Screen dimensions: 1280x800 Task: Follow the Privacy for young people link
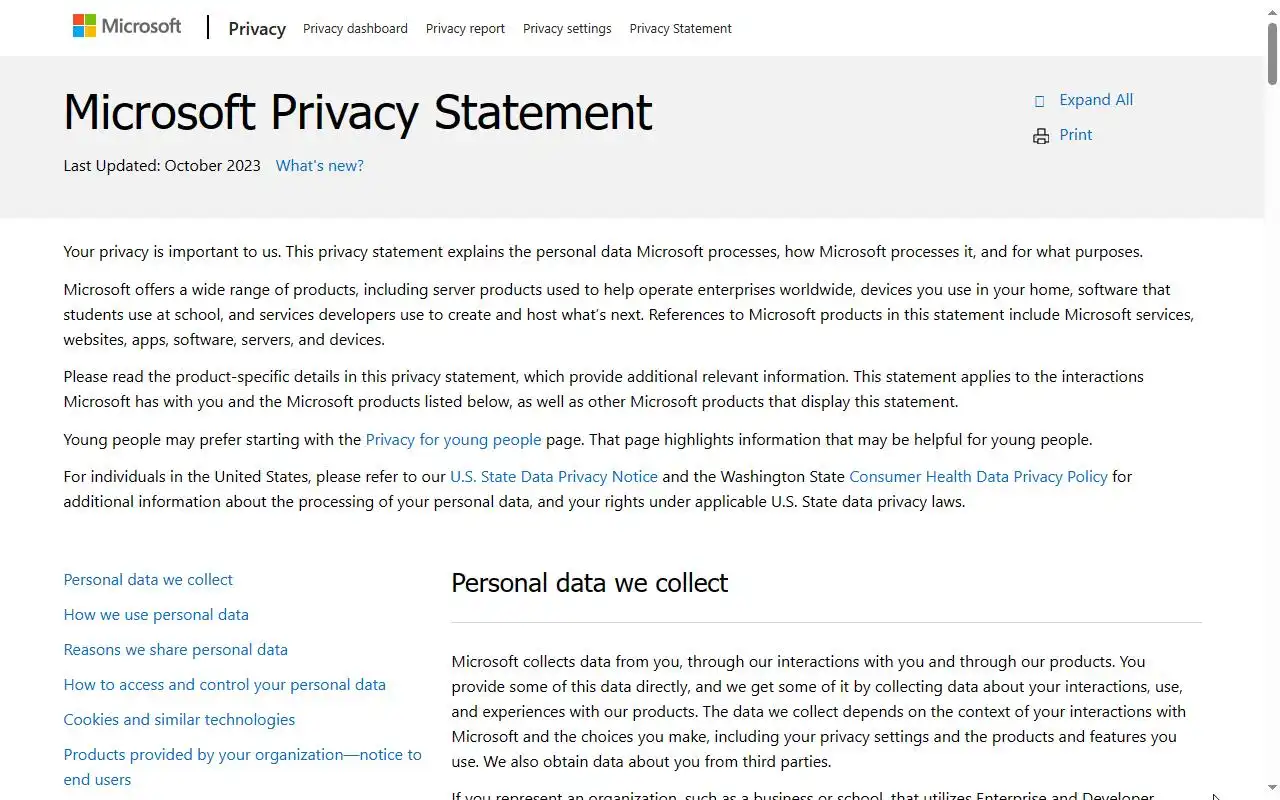point(453,440)
